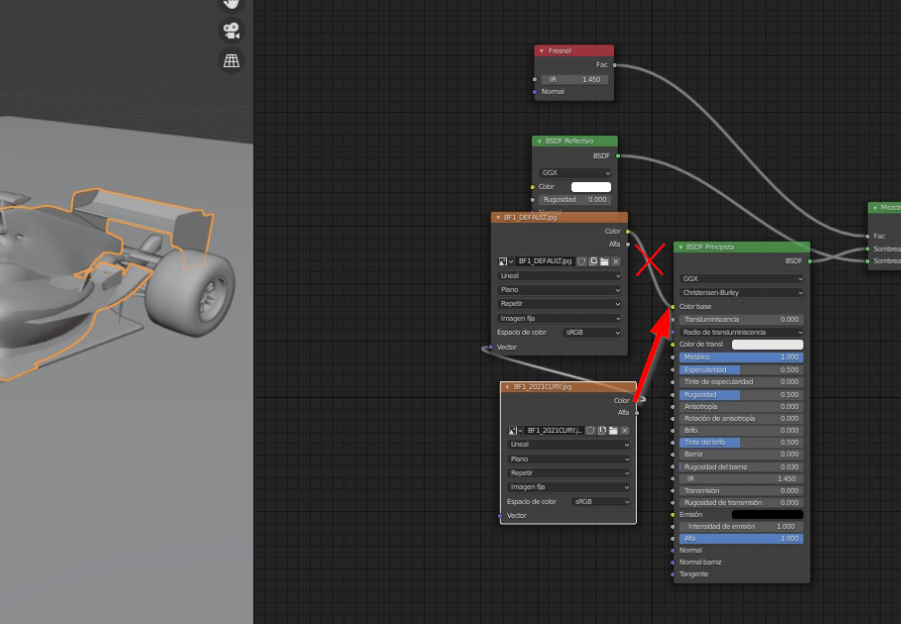
Task: Create new image copy in BF1_DEFAULT.jpg node
Action: (593, 261)
